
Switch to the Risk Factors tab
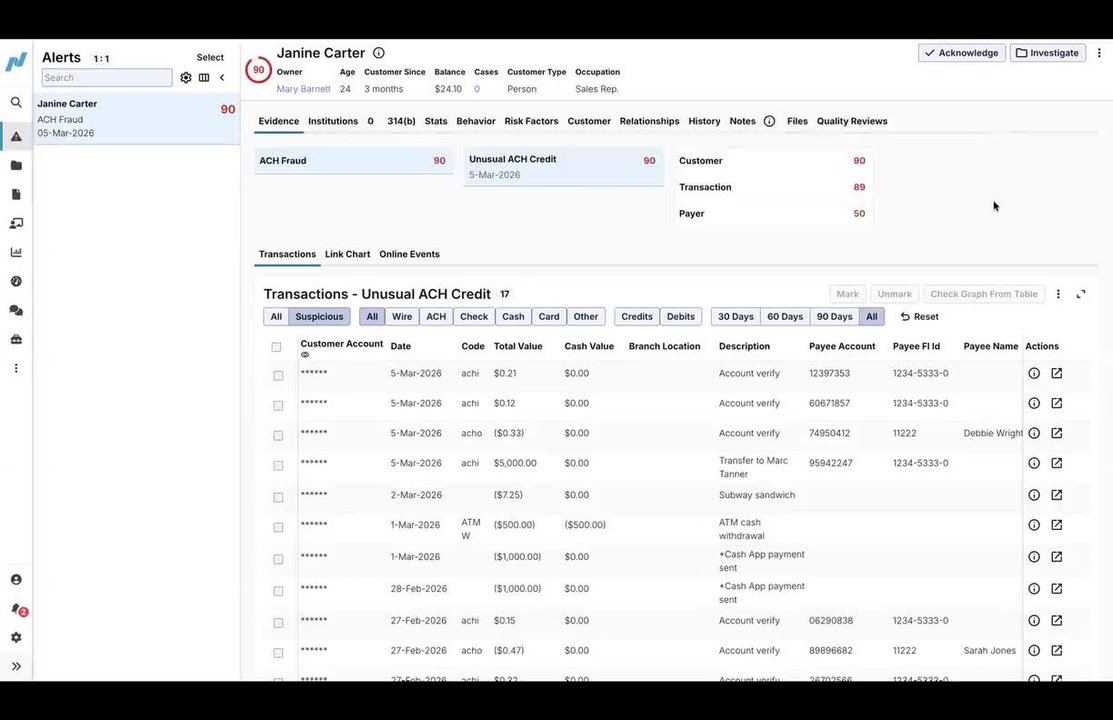point(531,121)
